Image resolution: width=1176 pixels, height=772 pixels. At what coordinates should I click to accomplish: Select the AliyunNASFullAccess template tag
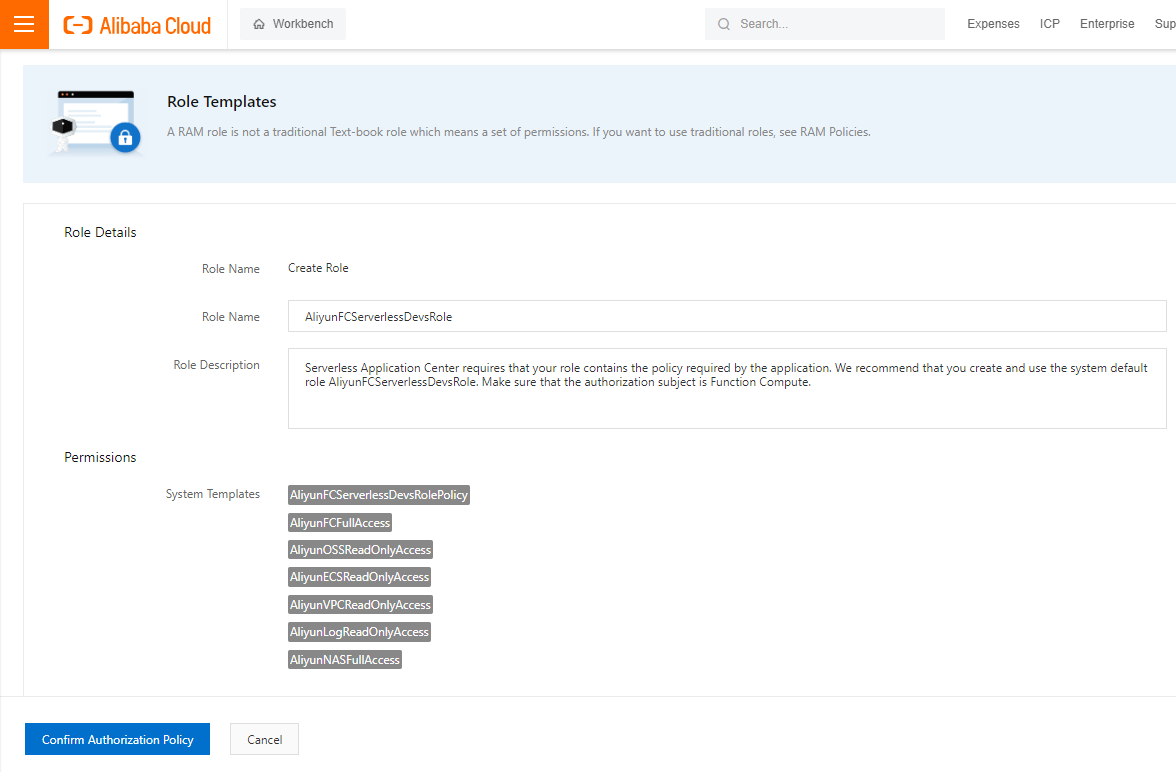pyautogui.click(x=345, y=659)
